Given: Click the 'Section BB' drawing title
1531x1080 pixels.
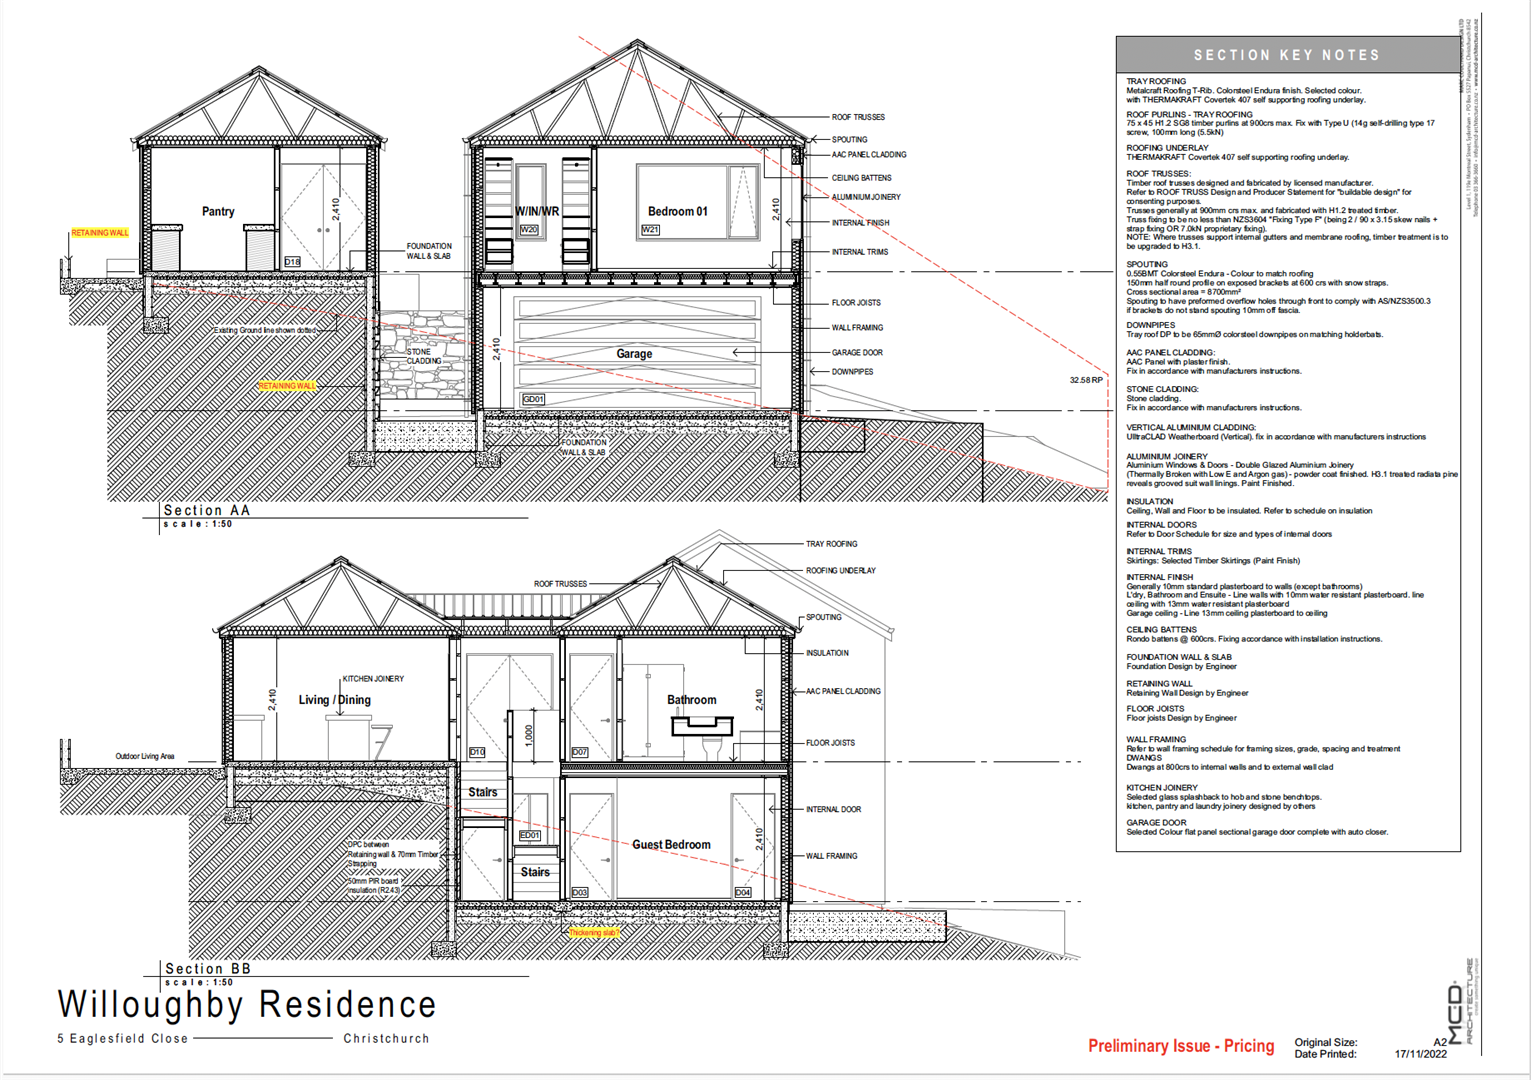Looking at the screenshot, I should (208, 968).
